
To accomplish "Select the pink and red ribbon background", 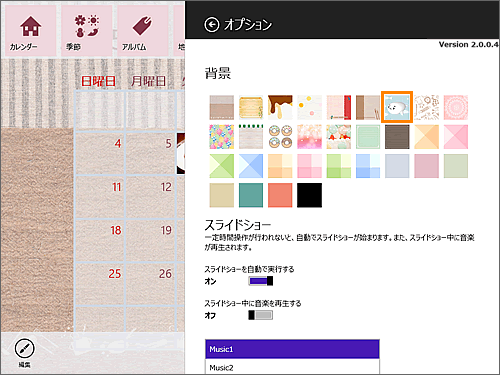I will point(339,107).
